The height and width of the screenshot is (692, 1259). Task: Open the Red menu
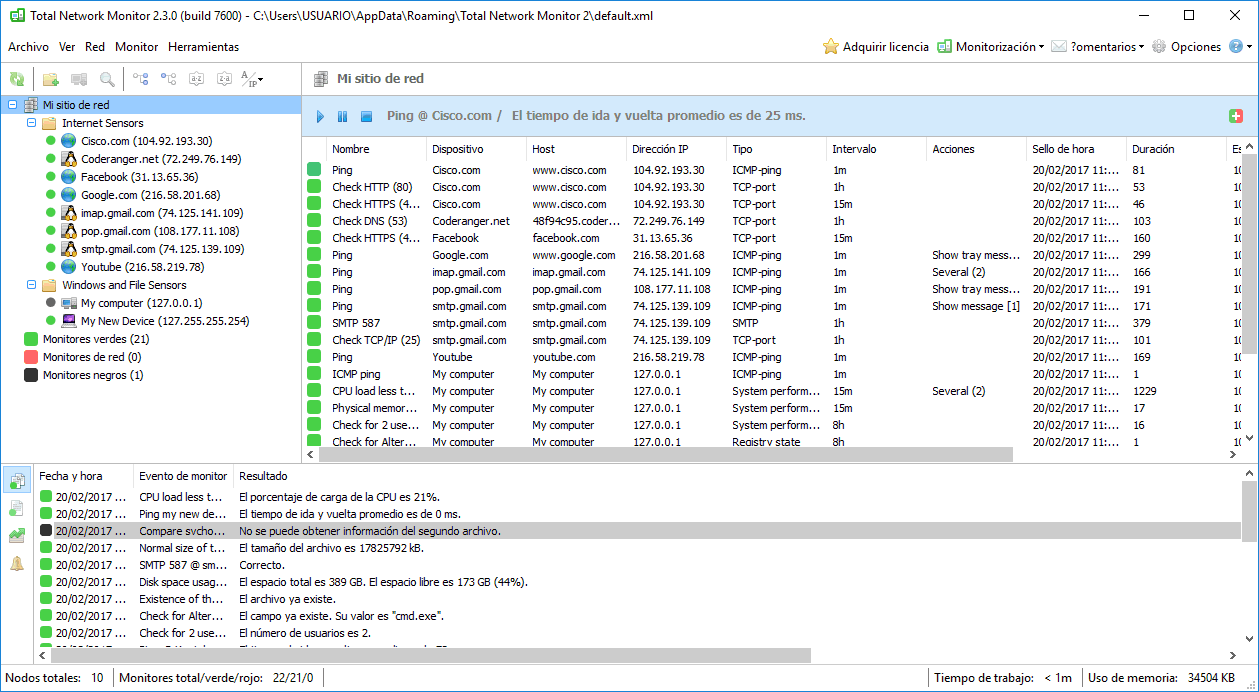tap(95, 47)
